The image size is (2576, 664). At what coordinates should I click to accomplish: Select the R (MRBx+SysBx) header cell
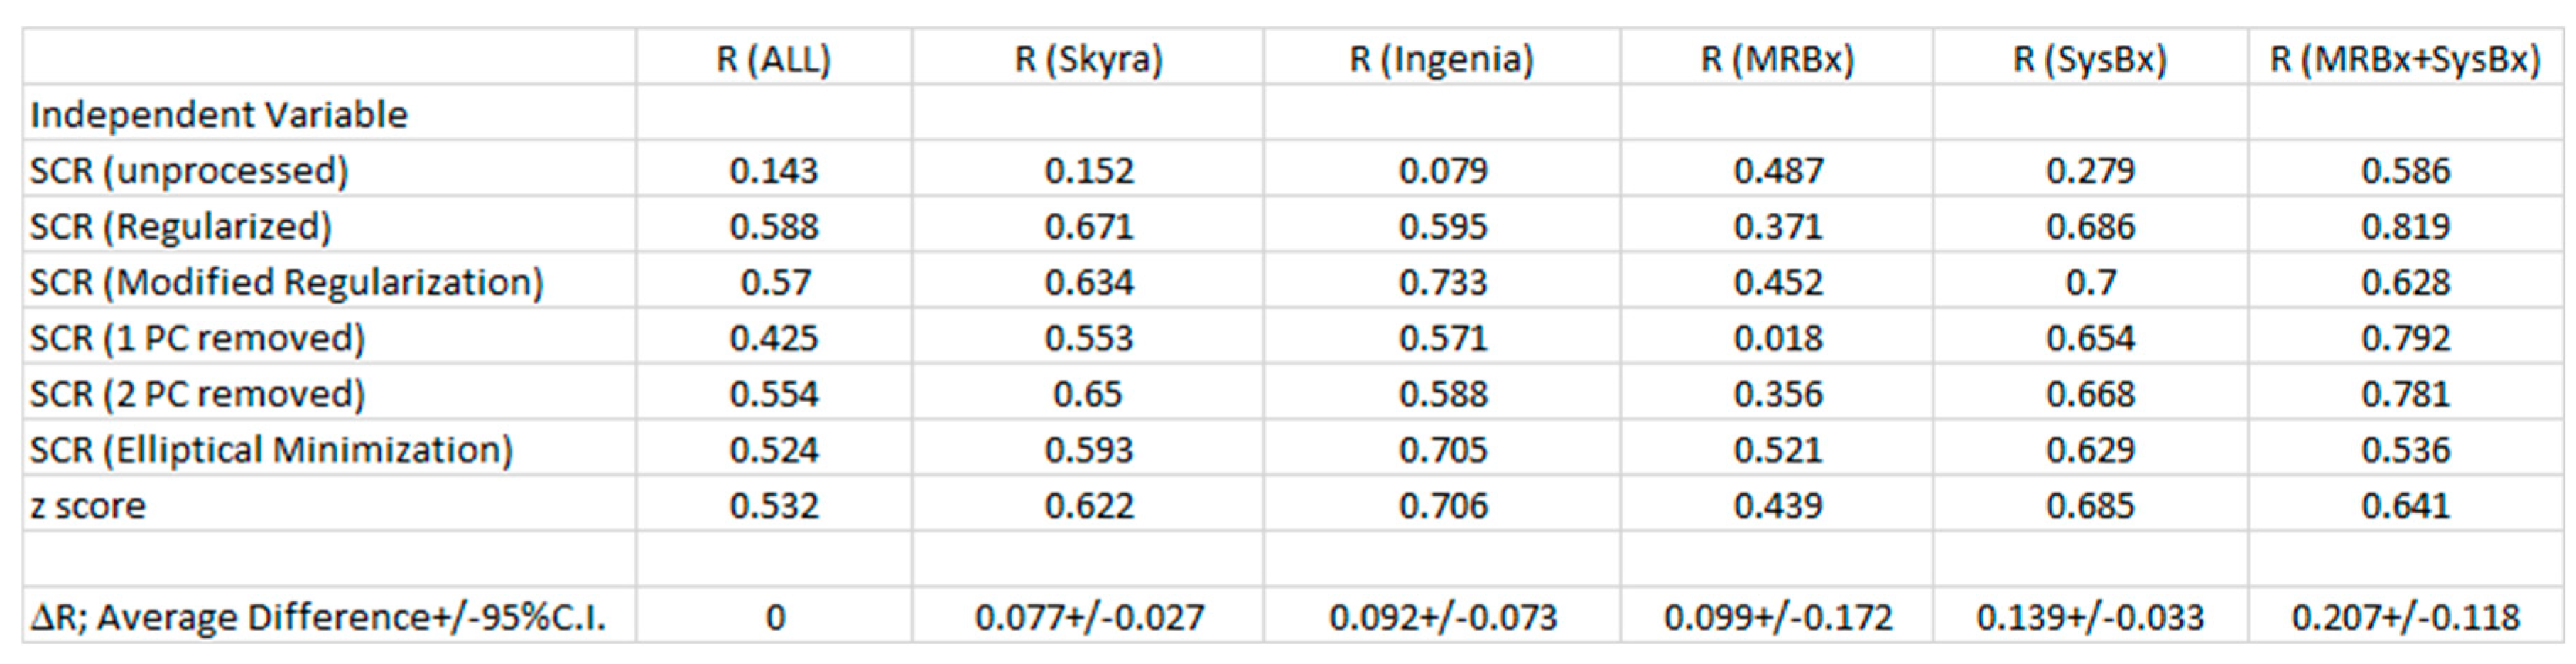[x=2405, y=60]
